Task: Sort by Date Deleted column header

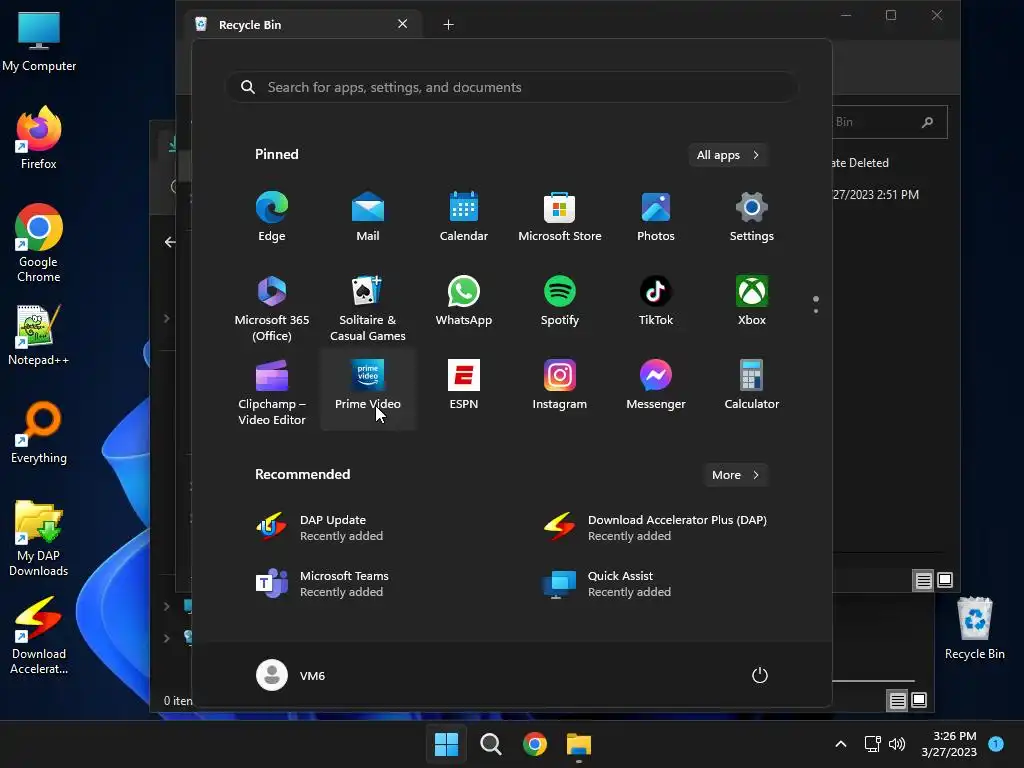Action: (x=861, y=163)
